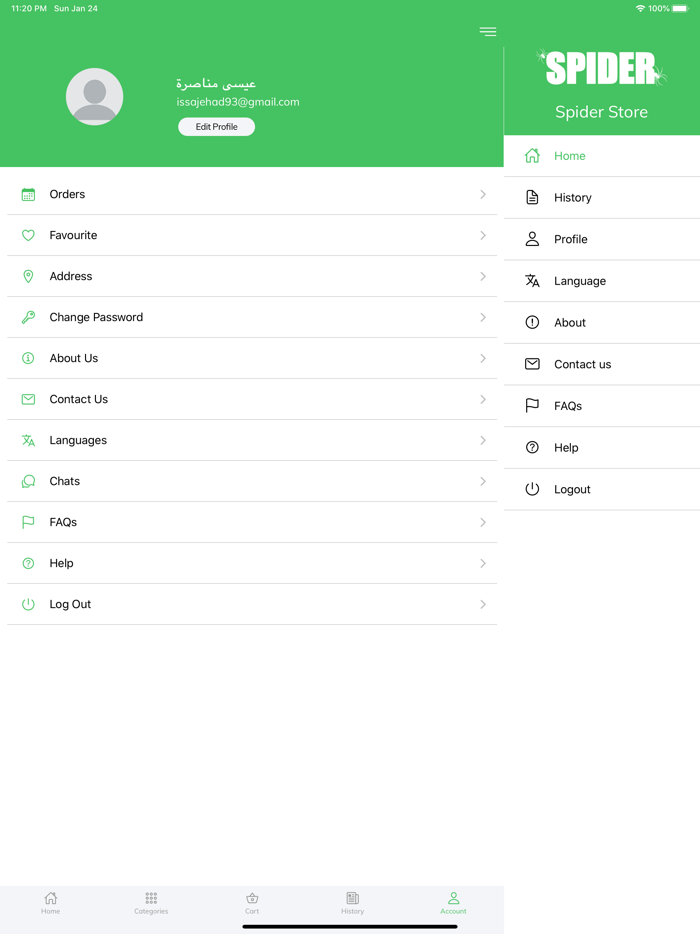Expand the About Us row chevron
The height and width of the screenshot is (934, 700).
click(x=483, y=358)
